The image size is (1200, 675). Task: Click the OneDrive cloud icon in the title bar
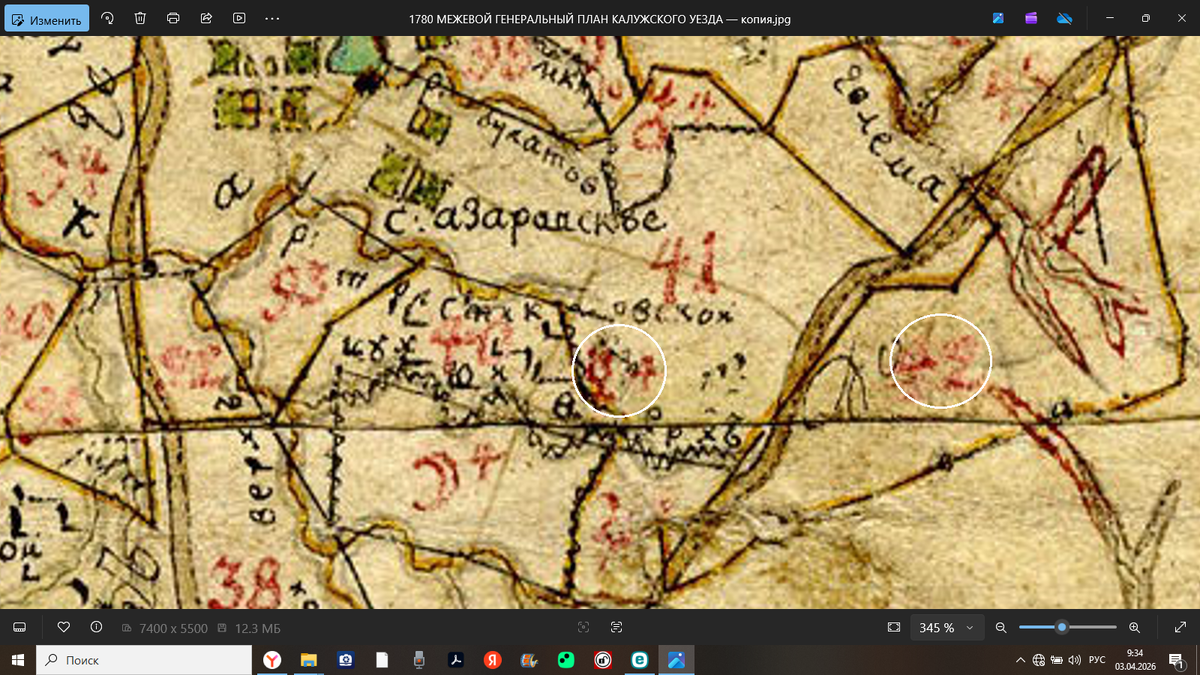click(1064, 18)
